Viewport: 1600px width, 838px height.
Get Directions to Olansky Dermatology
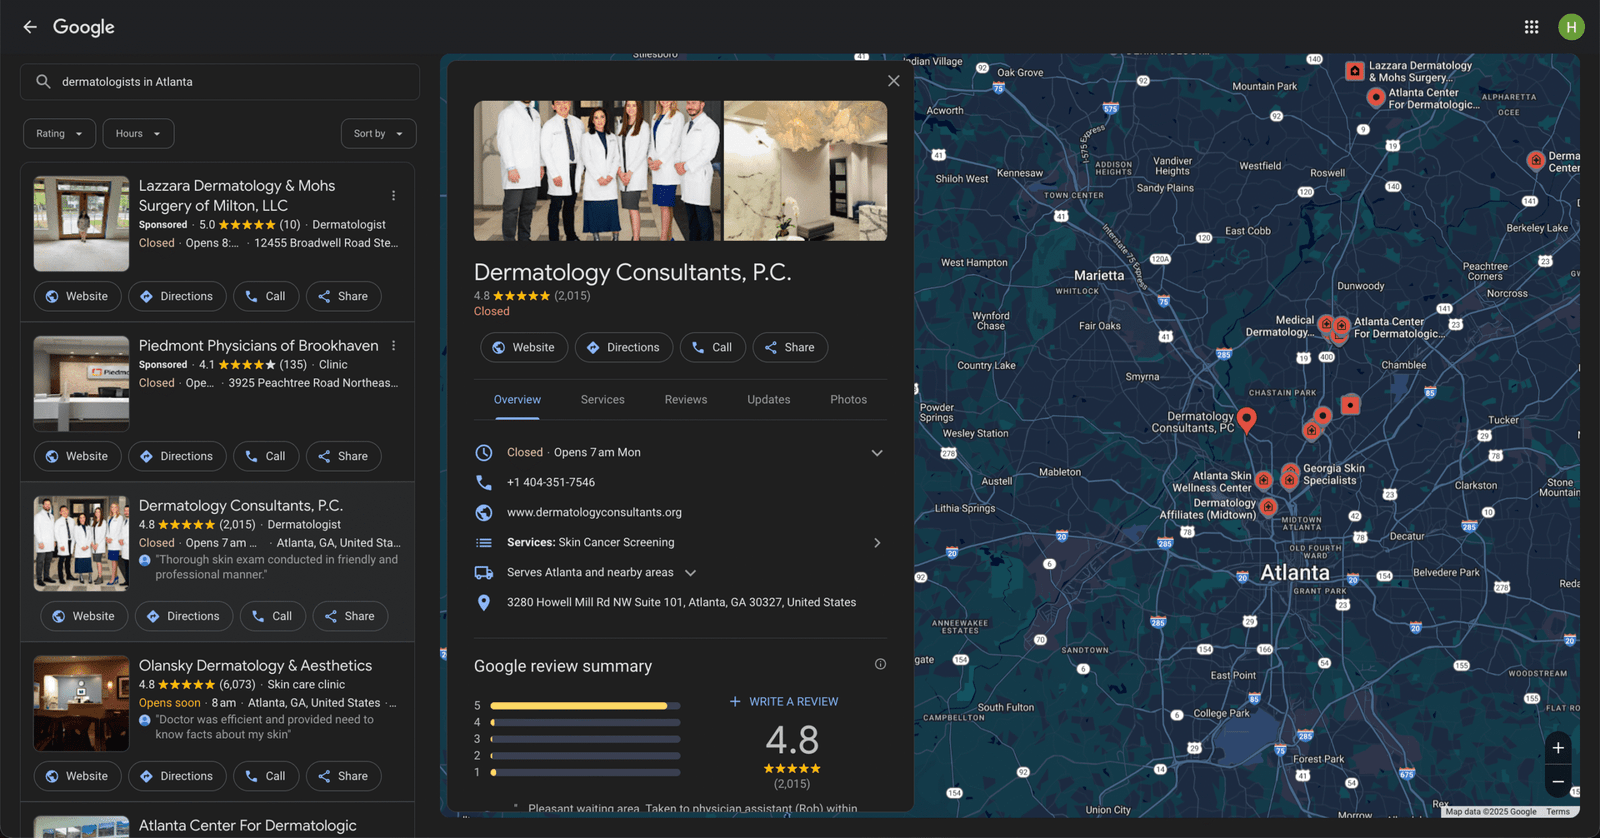tap(177, 776)
